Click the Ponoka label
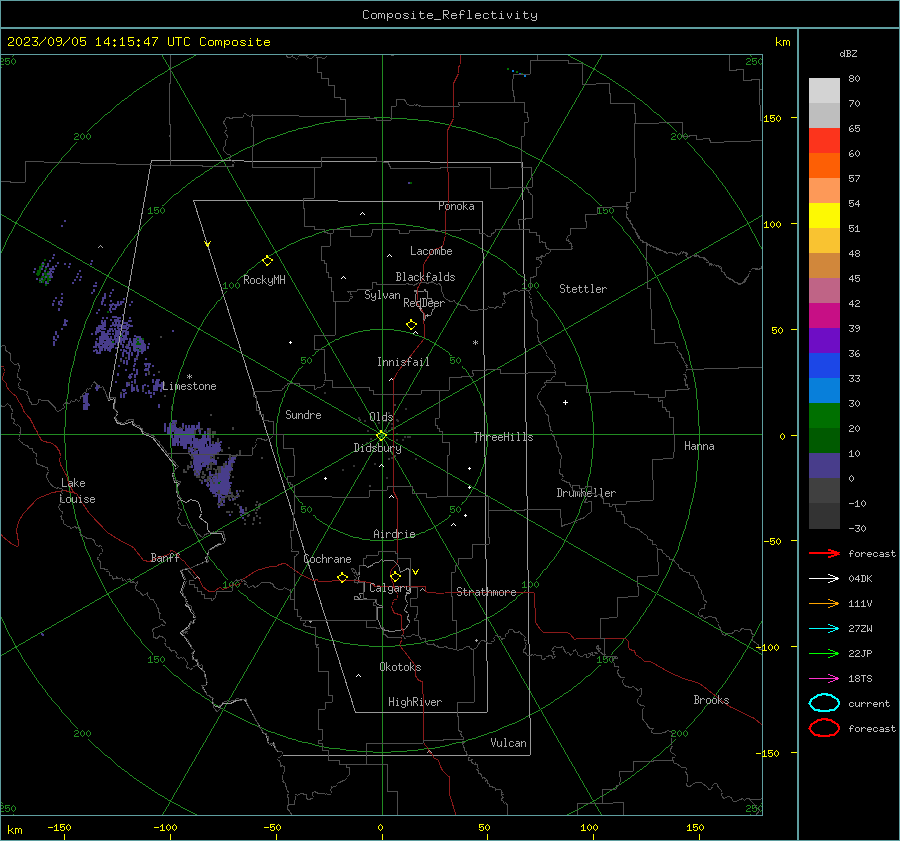The width and height of the screenshot is (900, 841). tap(456, 206)
